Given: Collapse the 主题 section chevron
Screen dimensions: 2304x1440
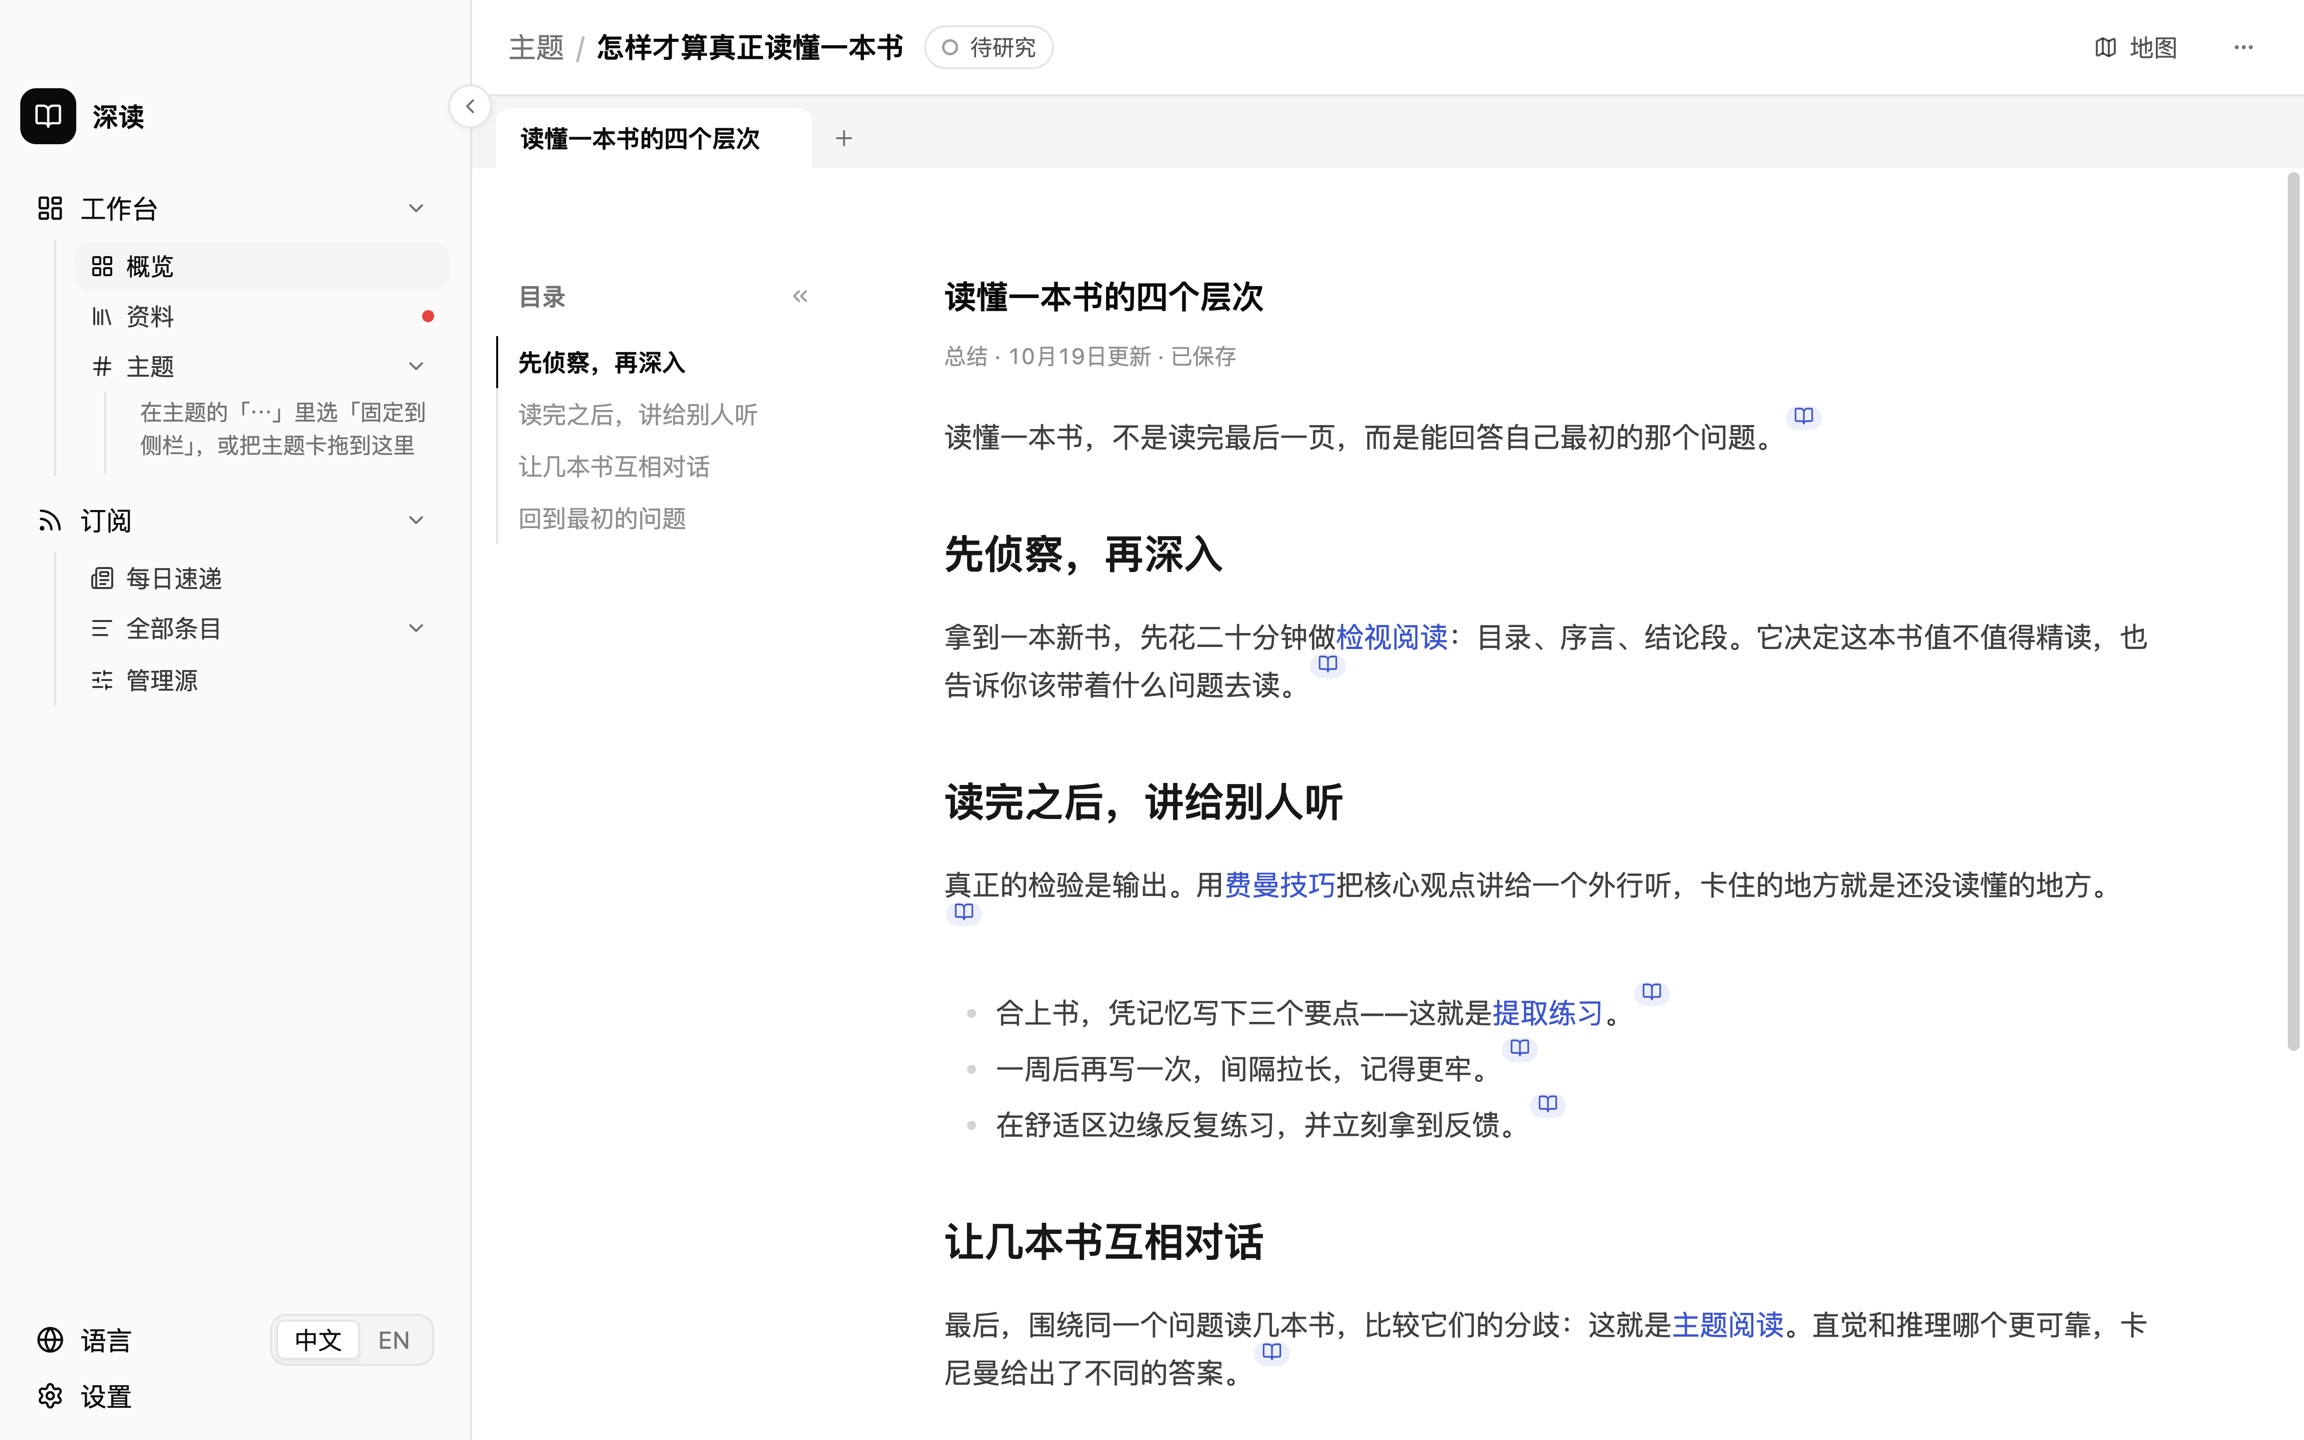Looking at the screenshot, I should coord(416,366).
